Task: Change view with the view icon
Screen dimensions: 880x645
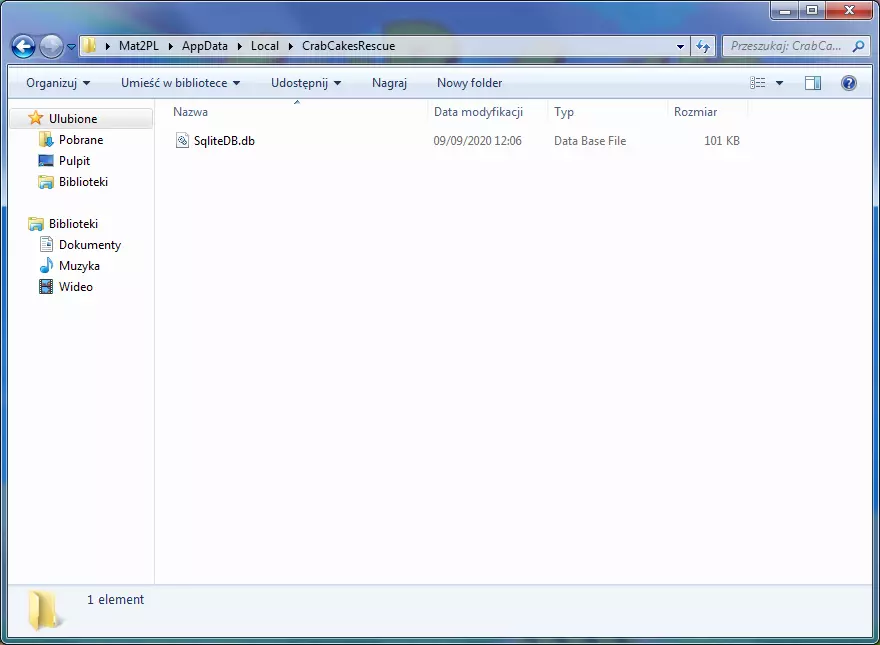Action: point(758,83)
